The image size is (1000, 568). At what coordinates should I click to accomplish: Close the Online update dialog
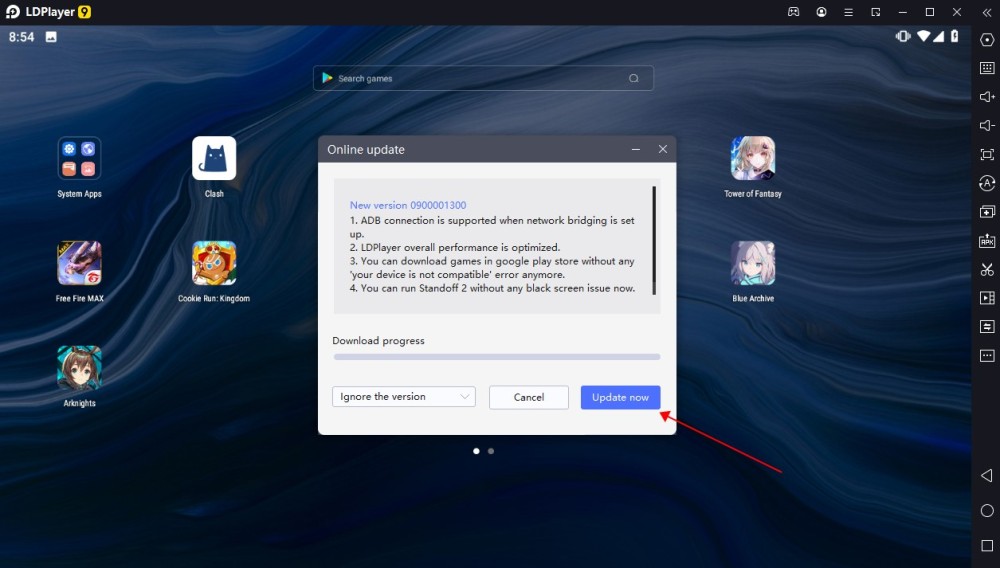[663, 149]
